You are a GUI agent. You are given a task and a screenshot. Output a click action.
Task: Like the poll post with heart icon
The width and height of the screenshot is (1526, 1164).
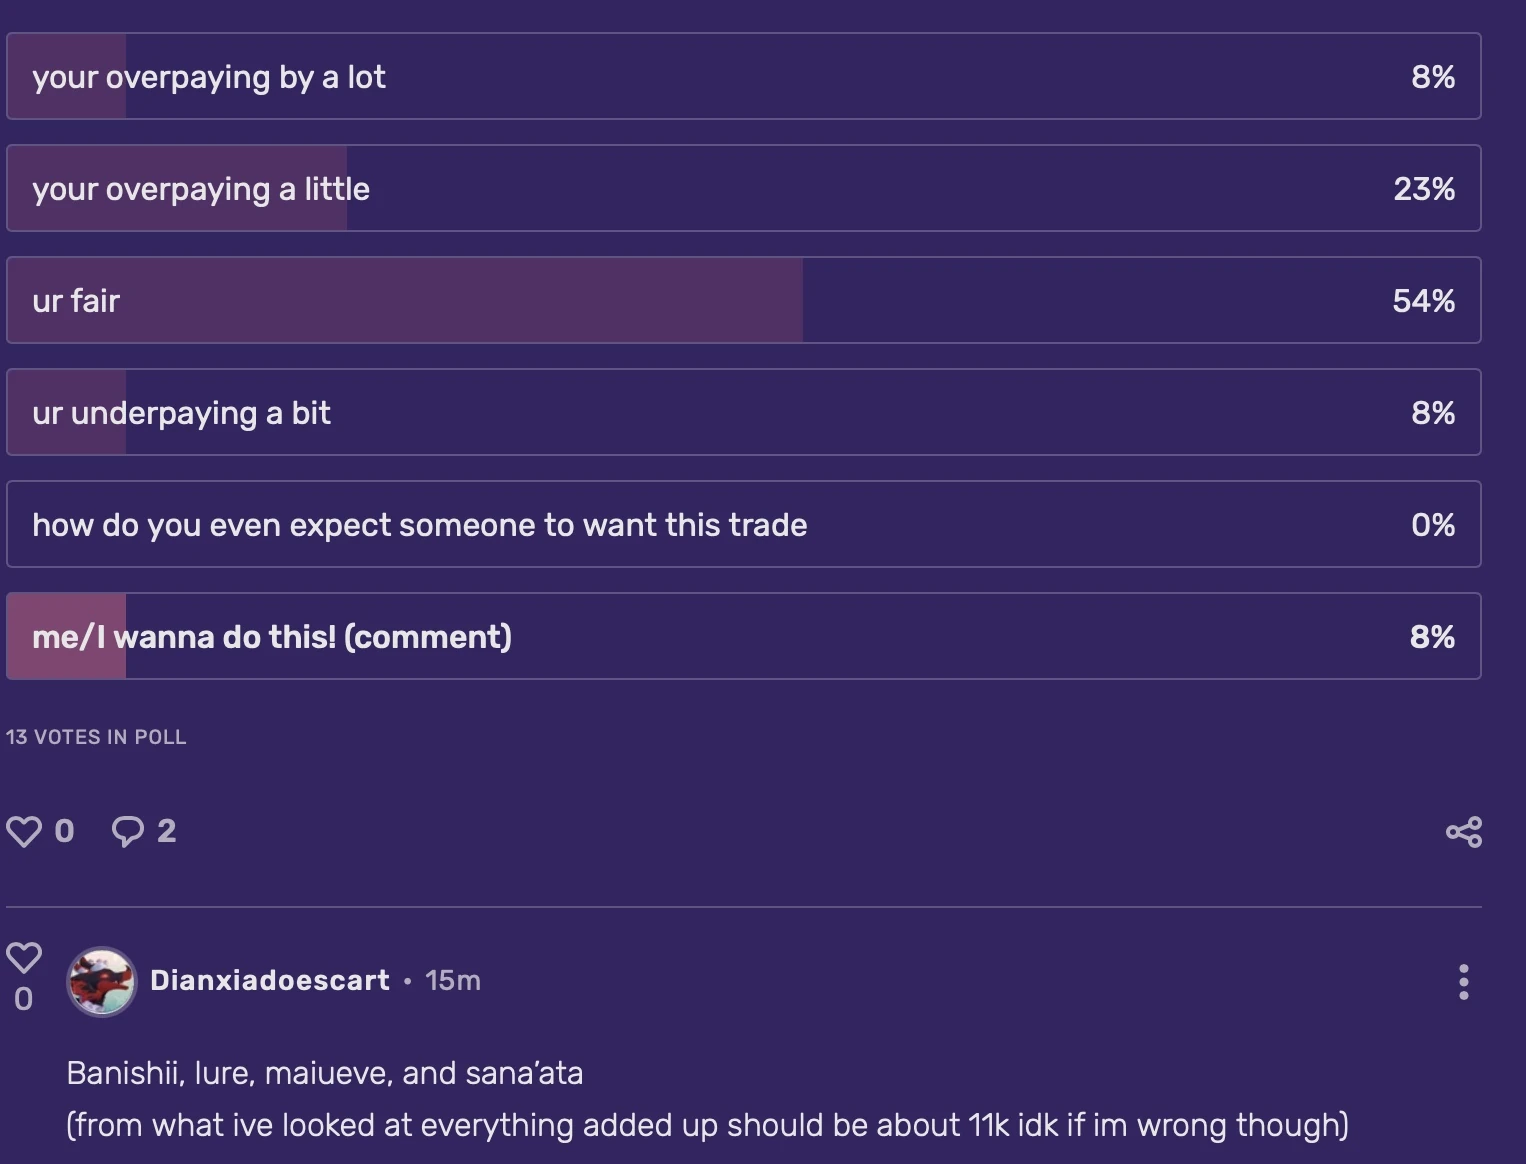24,831
